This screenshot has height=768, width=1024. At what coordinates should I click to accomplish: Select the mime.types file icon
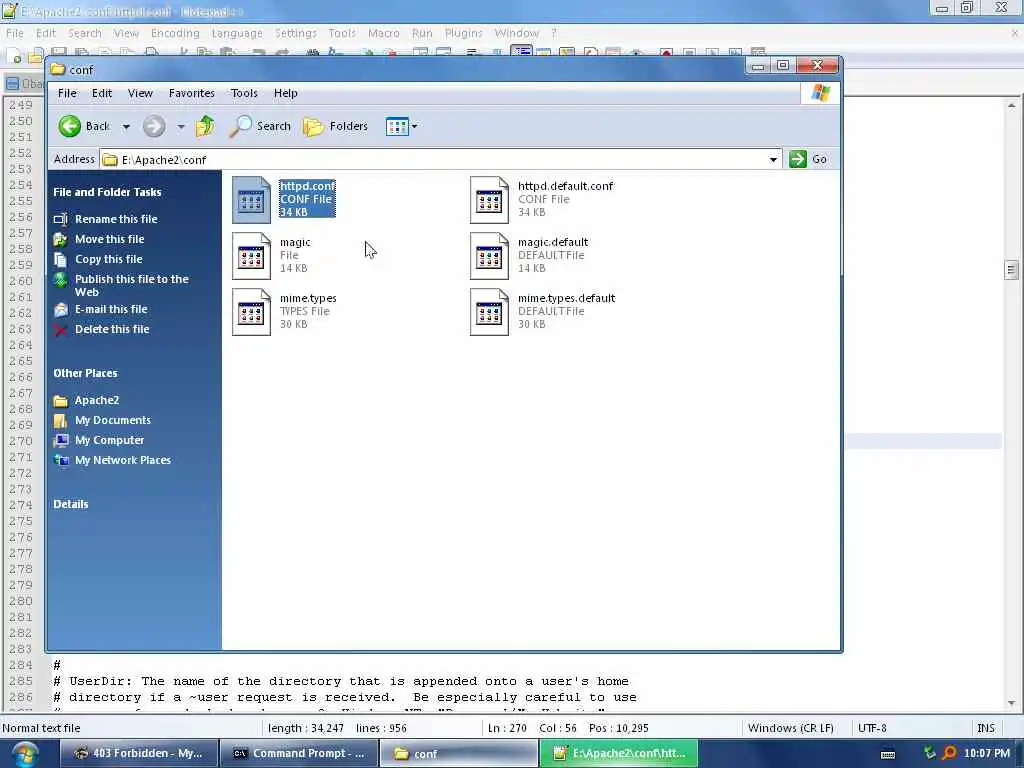[x=251, y=312]
